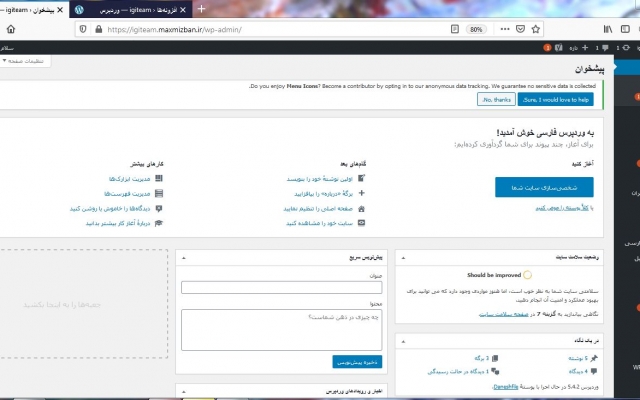Screen dimensions: 640x400
Task: Open برگه درباره را بیافزایید link
Action: point(323,194)
